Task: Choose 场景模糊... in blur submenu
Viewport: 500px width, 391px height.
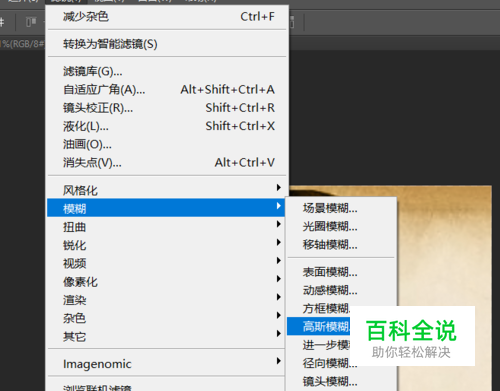Action: [341, 208]
